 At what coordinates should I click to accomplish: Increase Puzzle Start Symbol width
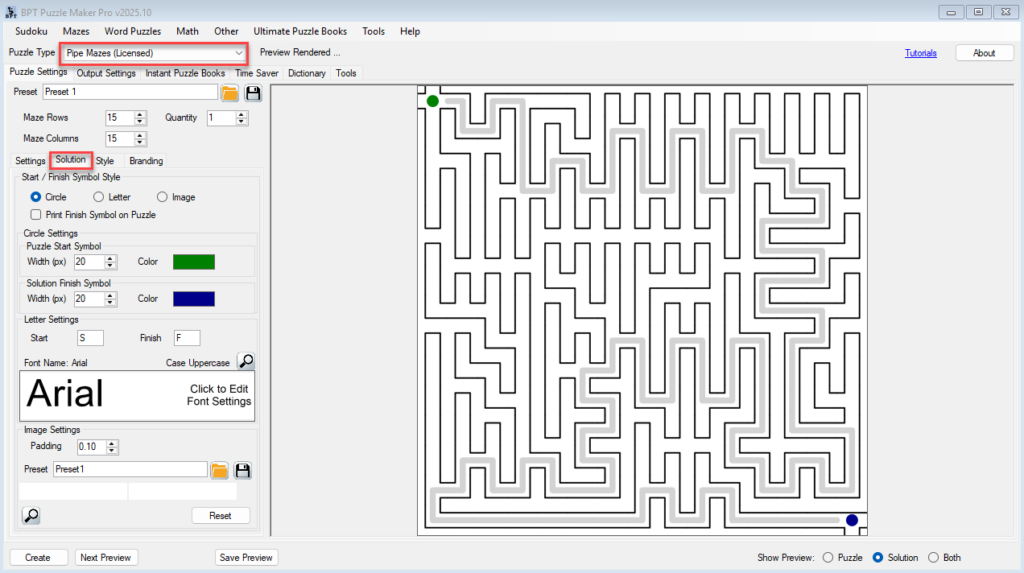click(x=110, y=259)
